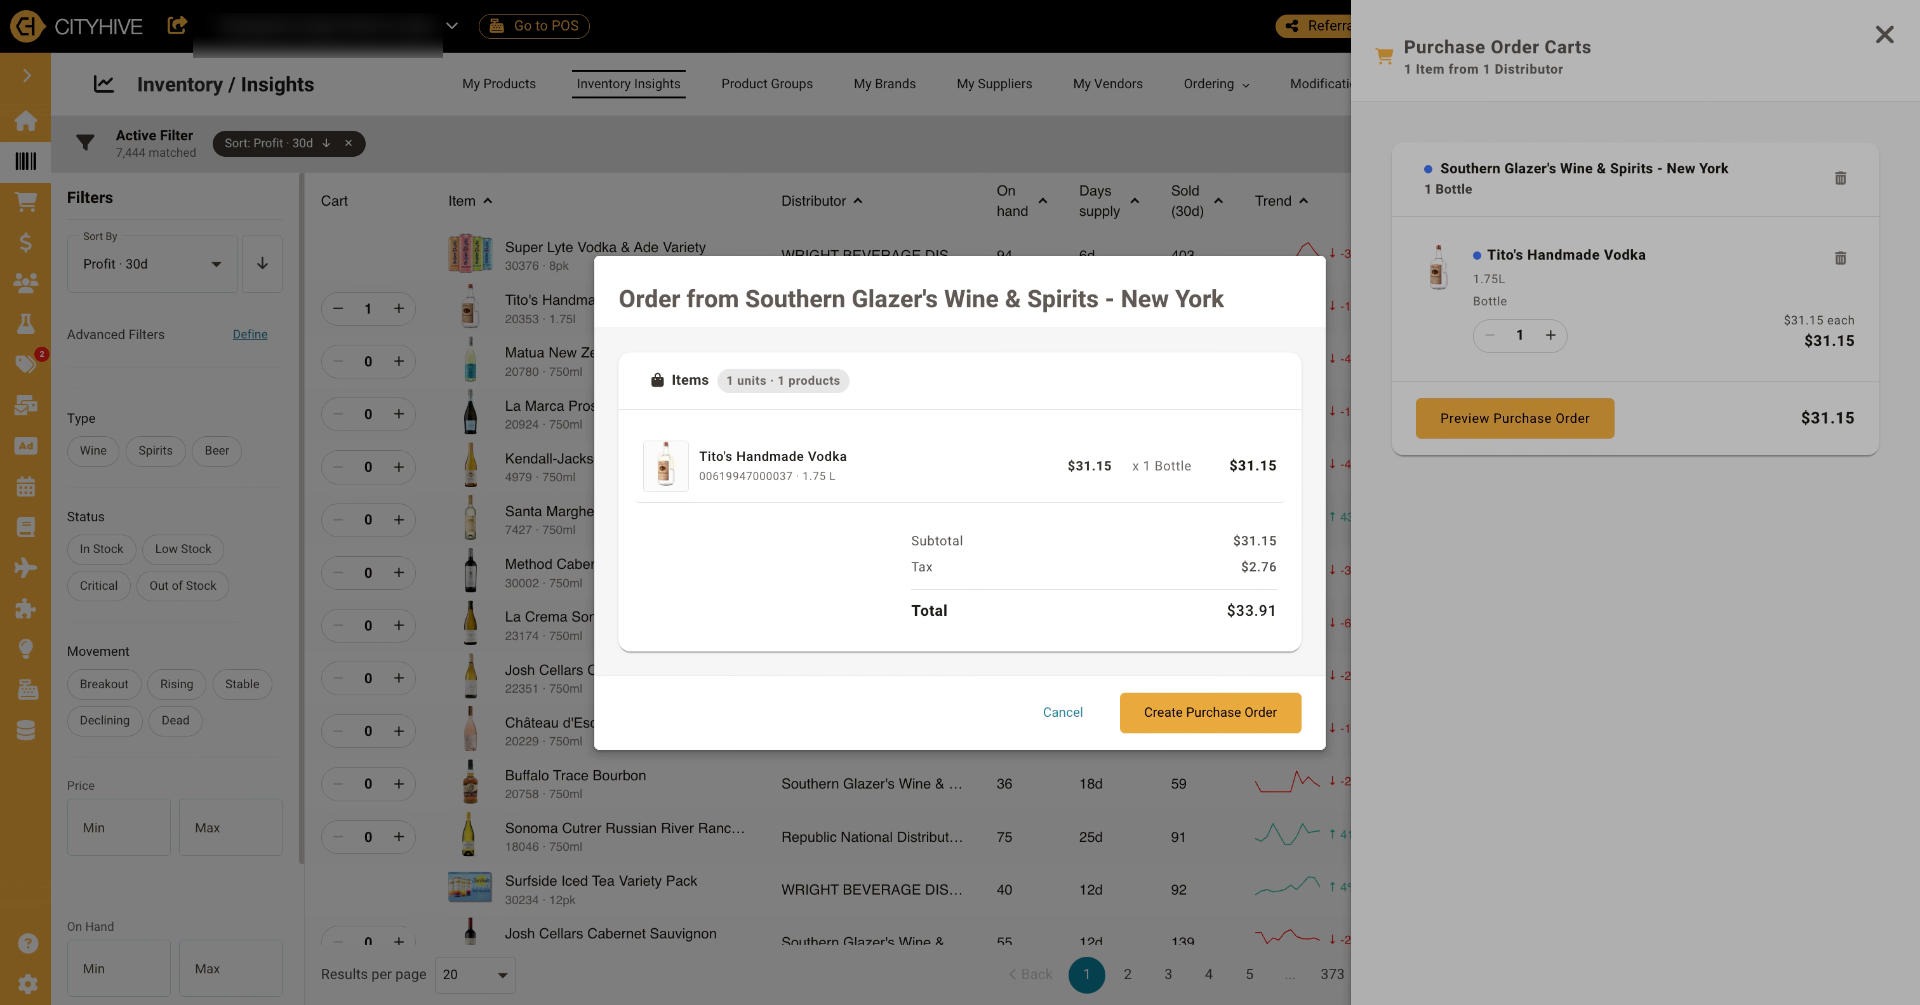Open customers group sidebar icon
The image size is (1920, 1005).
point(26,283)
